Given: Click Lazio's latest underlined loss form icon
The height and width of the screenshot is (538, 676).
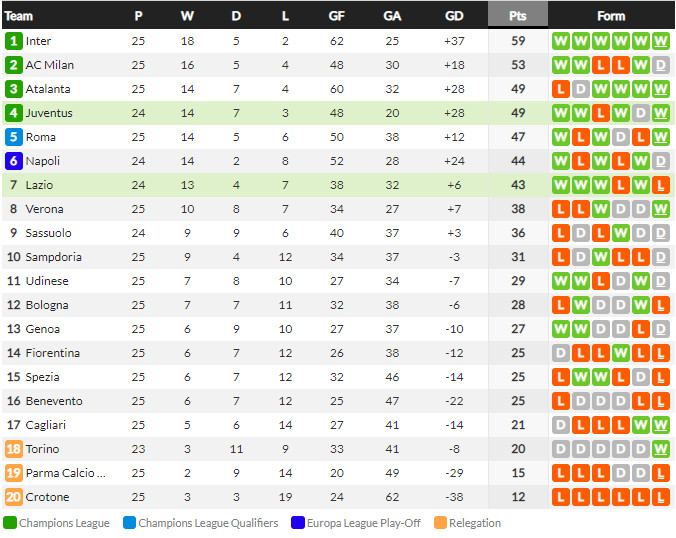Looking at the screenshot, I should [x=661, y=185].
